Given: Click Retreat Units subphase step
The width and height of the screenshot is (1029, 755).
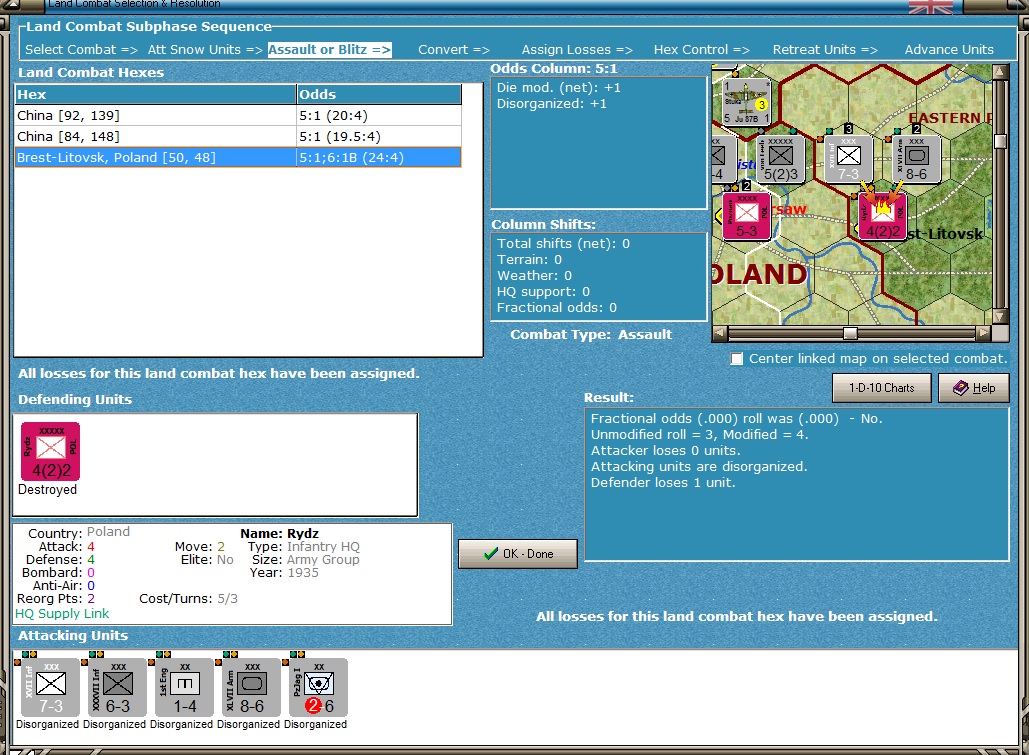Looking at the screenshot, I should click(824, 50).
